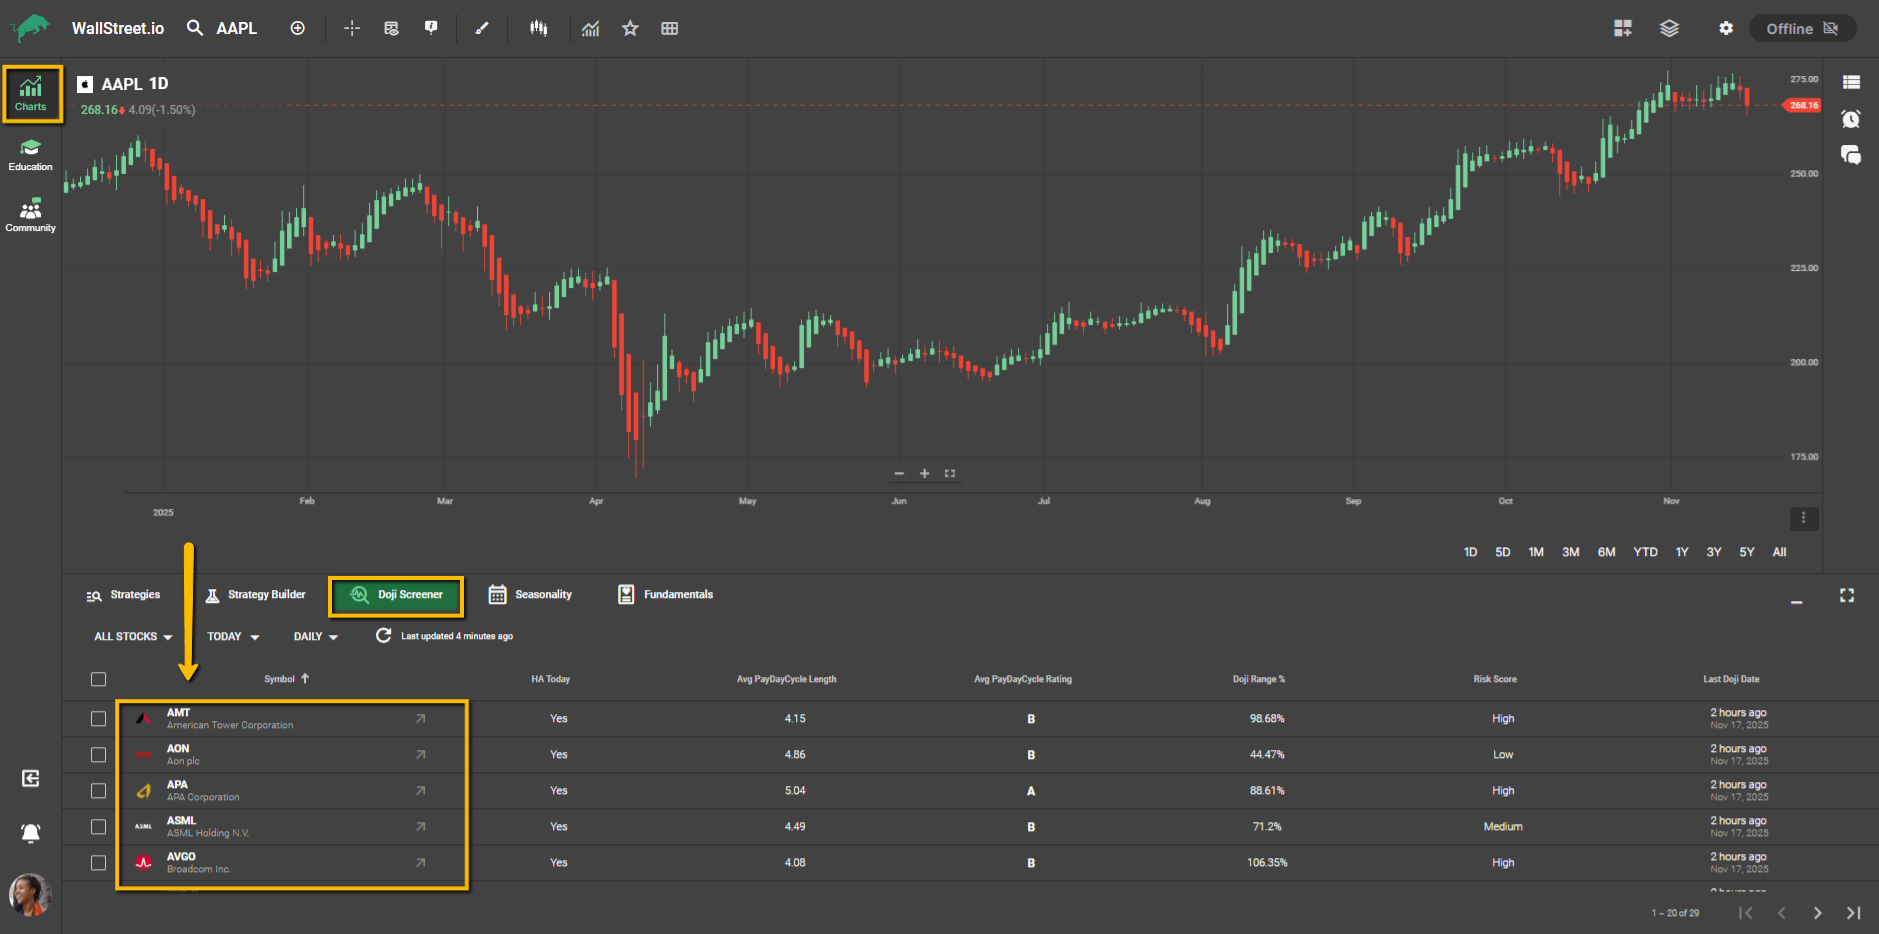Open the Community sidebar icon
This screenshot has height=934, width=1879.
[30, 215]
